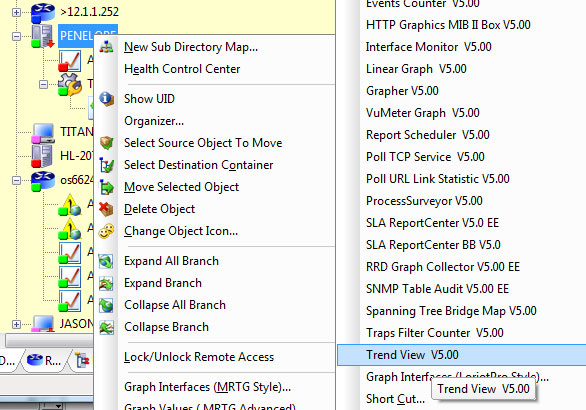The height and width of the screenshot is (410, 586).
Task: Launch Trend View V5.00 plugin
Action: [462, 355]
